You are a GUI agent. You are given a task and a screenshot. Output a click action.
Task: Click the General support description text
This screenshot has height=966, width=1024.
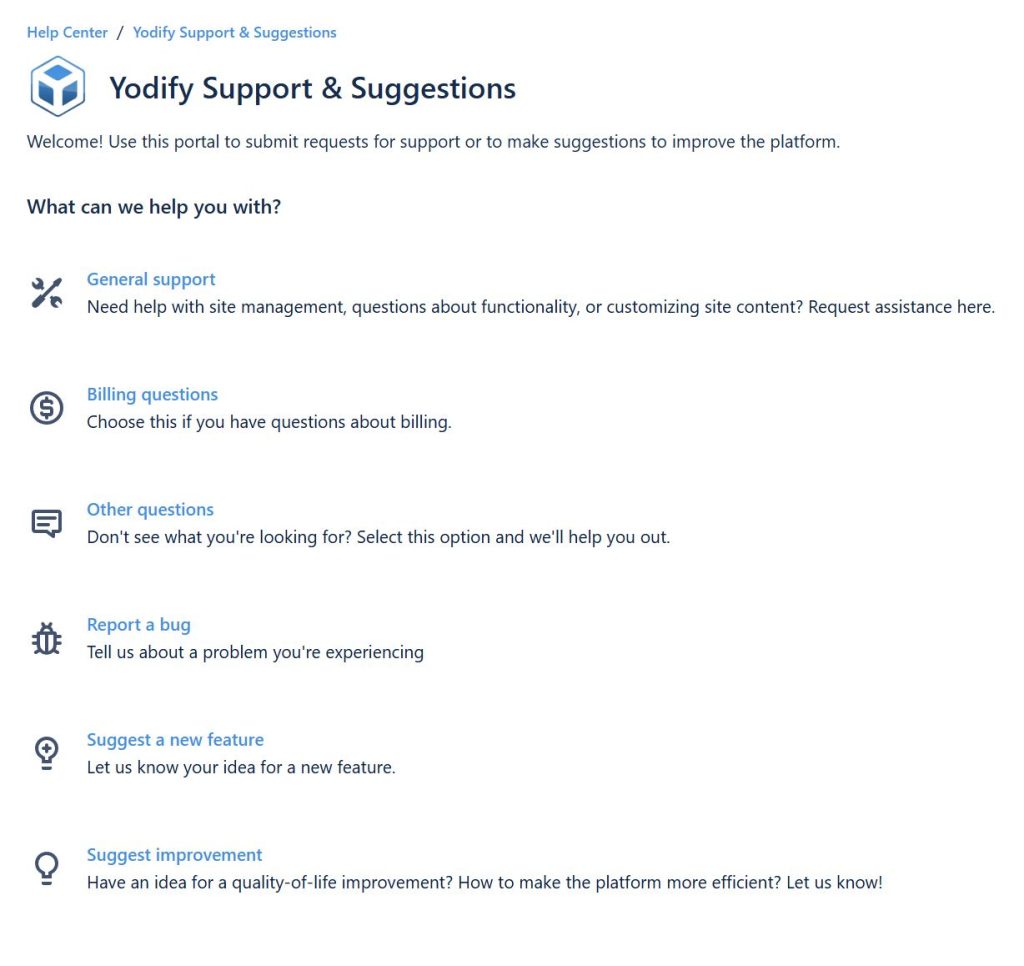pyautogui.click(x=540, y=307)
